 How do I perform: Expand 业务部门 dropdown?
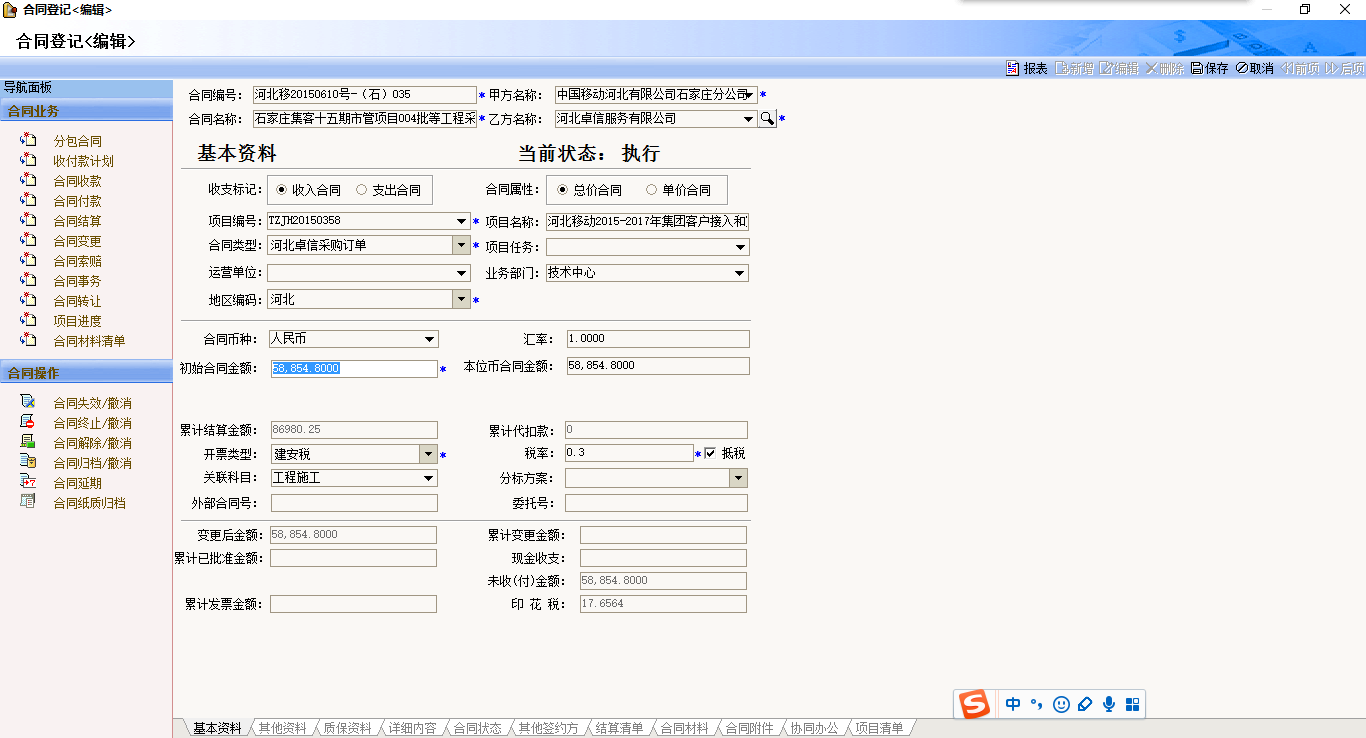(x=740, y=273)
